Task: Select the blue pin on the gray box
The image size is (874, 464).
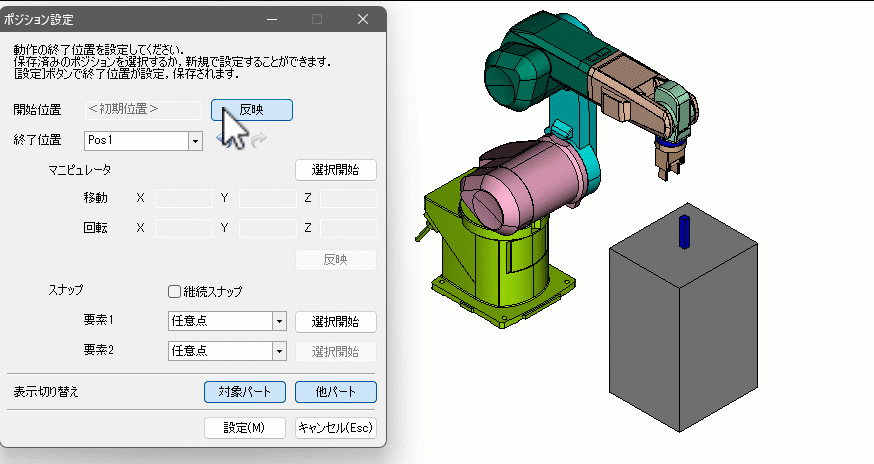Action: coord(683,230)
